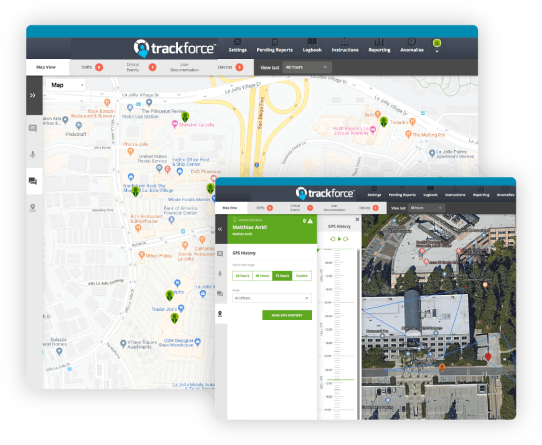Click GPS History timeline scale
542x445 pixels.
[337, 334]
